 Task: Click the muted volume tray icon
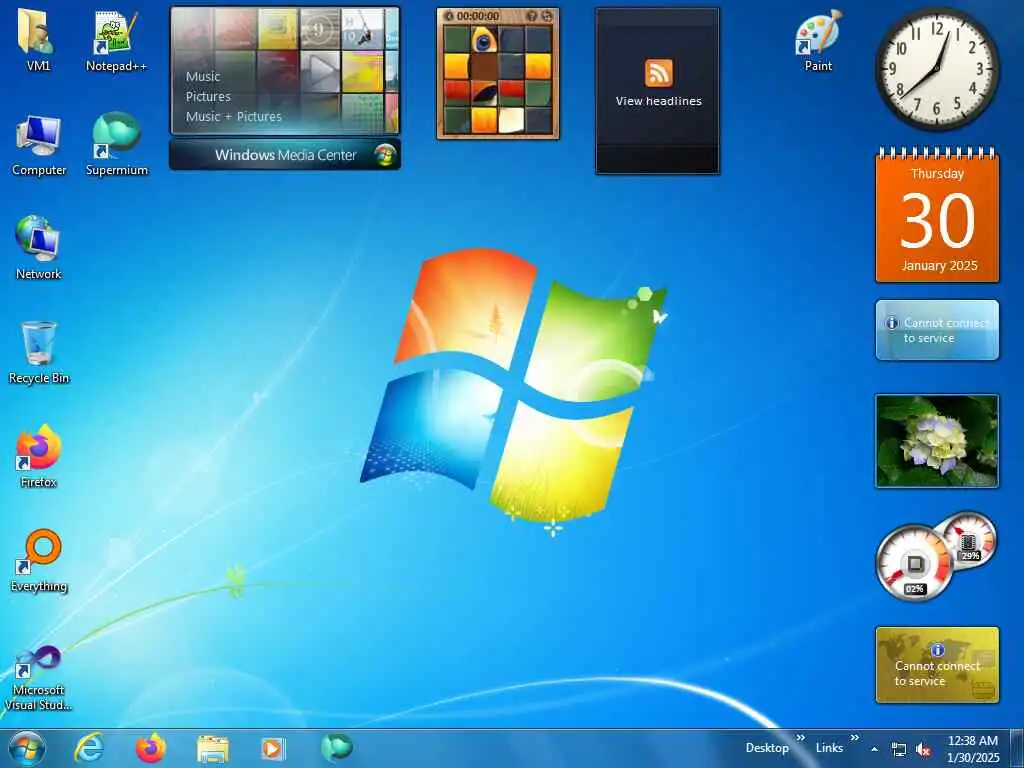click(923, 750)
